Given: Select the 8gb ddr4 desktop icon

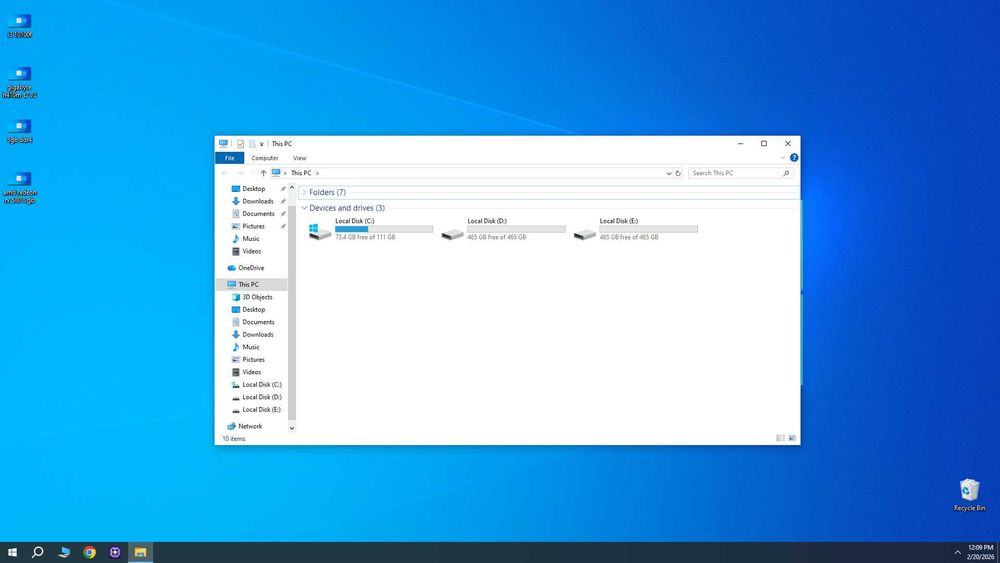Looking at the screenshot, I should [x=20, y=131].
